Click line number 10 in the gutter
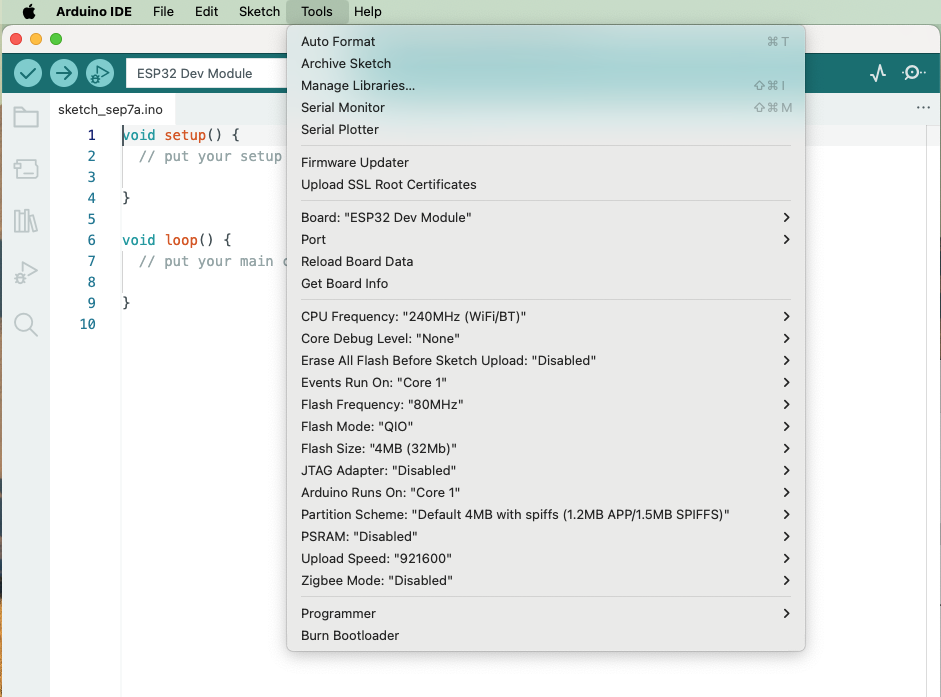 point(88,324)
